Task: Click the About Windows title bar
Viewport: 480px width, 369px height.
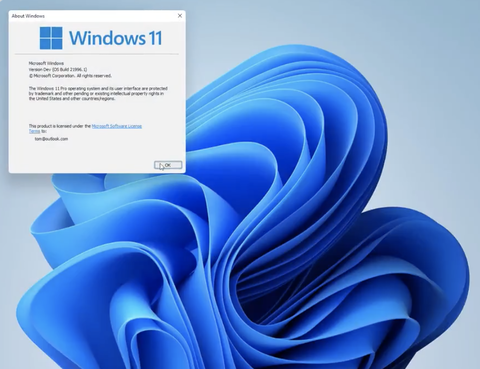Action: pos(93,16)
